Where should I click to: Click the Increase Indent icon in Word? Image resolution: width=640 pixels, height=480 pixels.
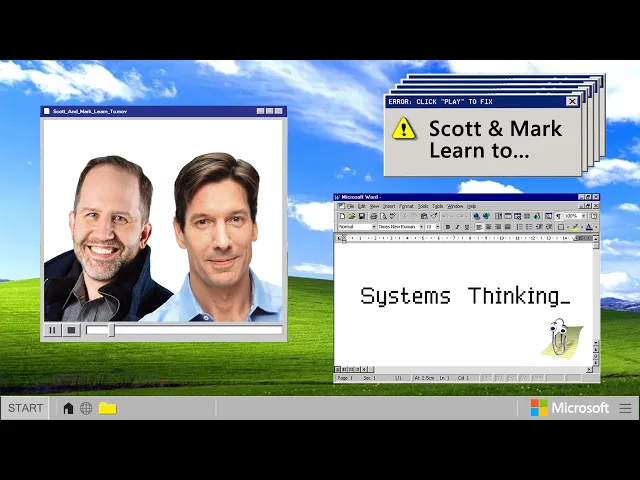point(549,227)
